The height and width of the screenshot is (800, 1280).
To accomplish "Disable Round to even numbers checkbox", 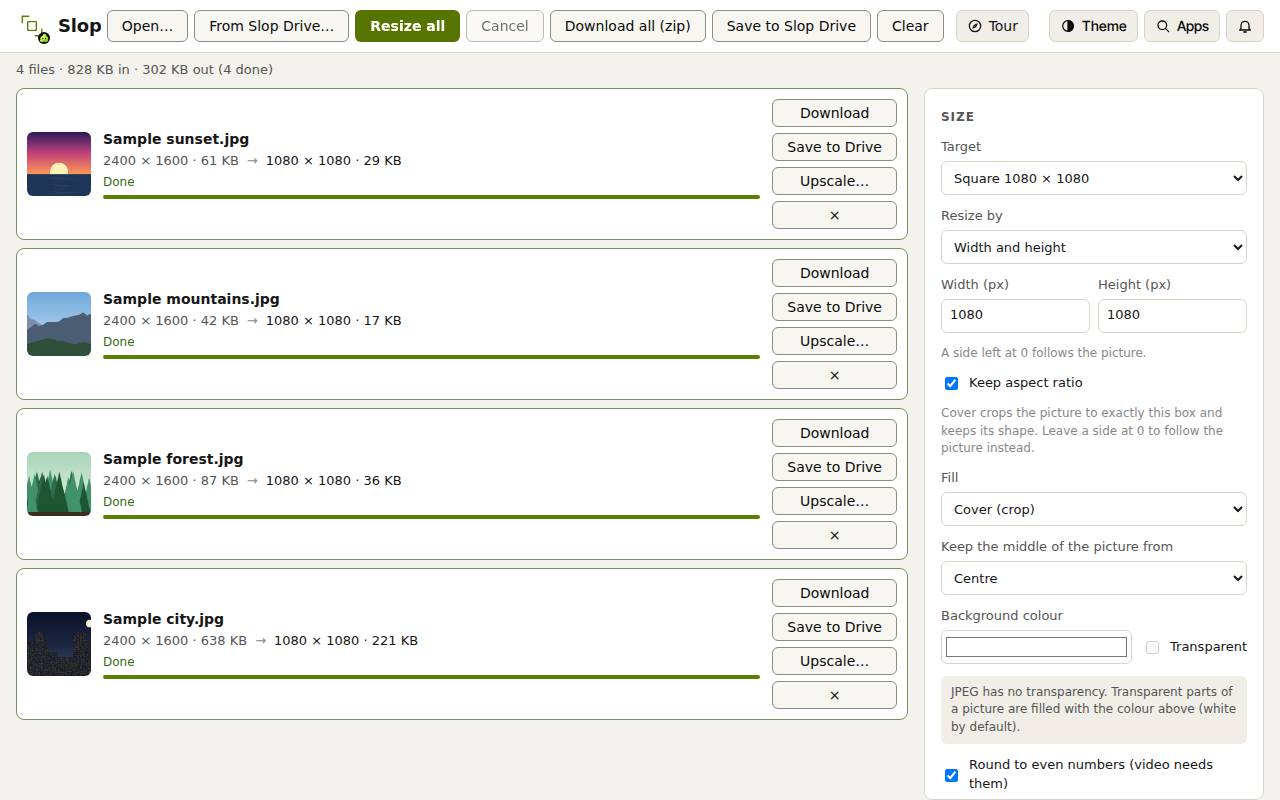I will (x=951, y=775).
